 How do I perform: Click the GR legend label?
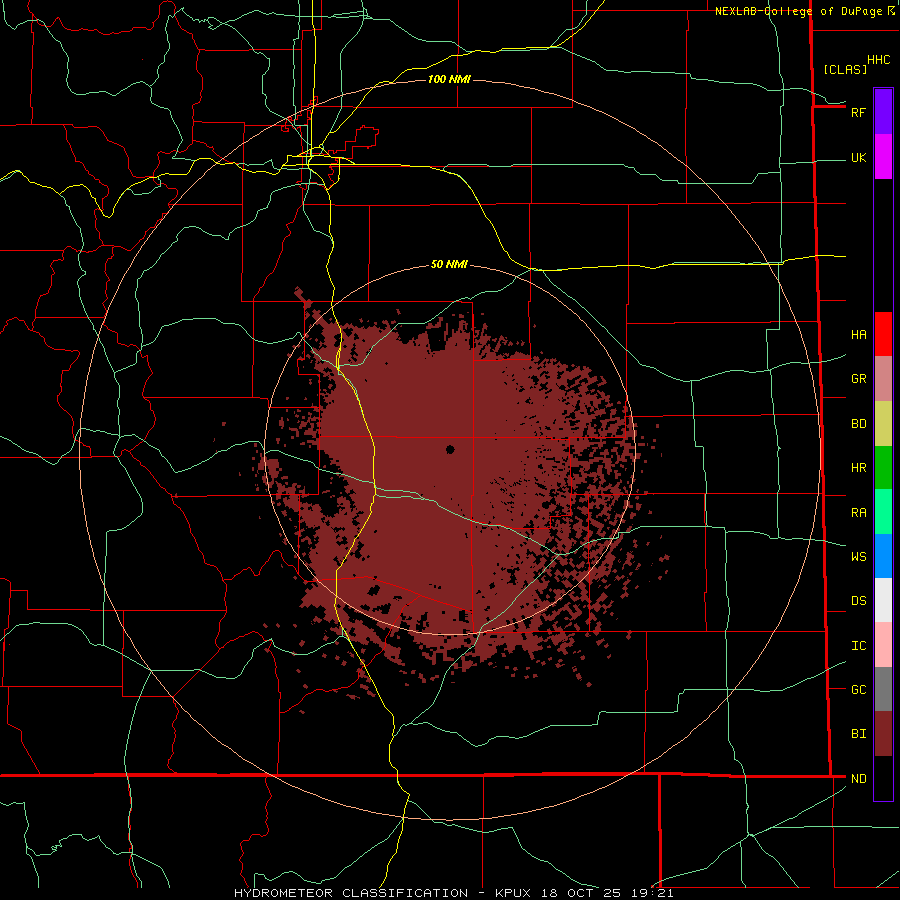pyautogui.click(x=859, y=379)
